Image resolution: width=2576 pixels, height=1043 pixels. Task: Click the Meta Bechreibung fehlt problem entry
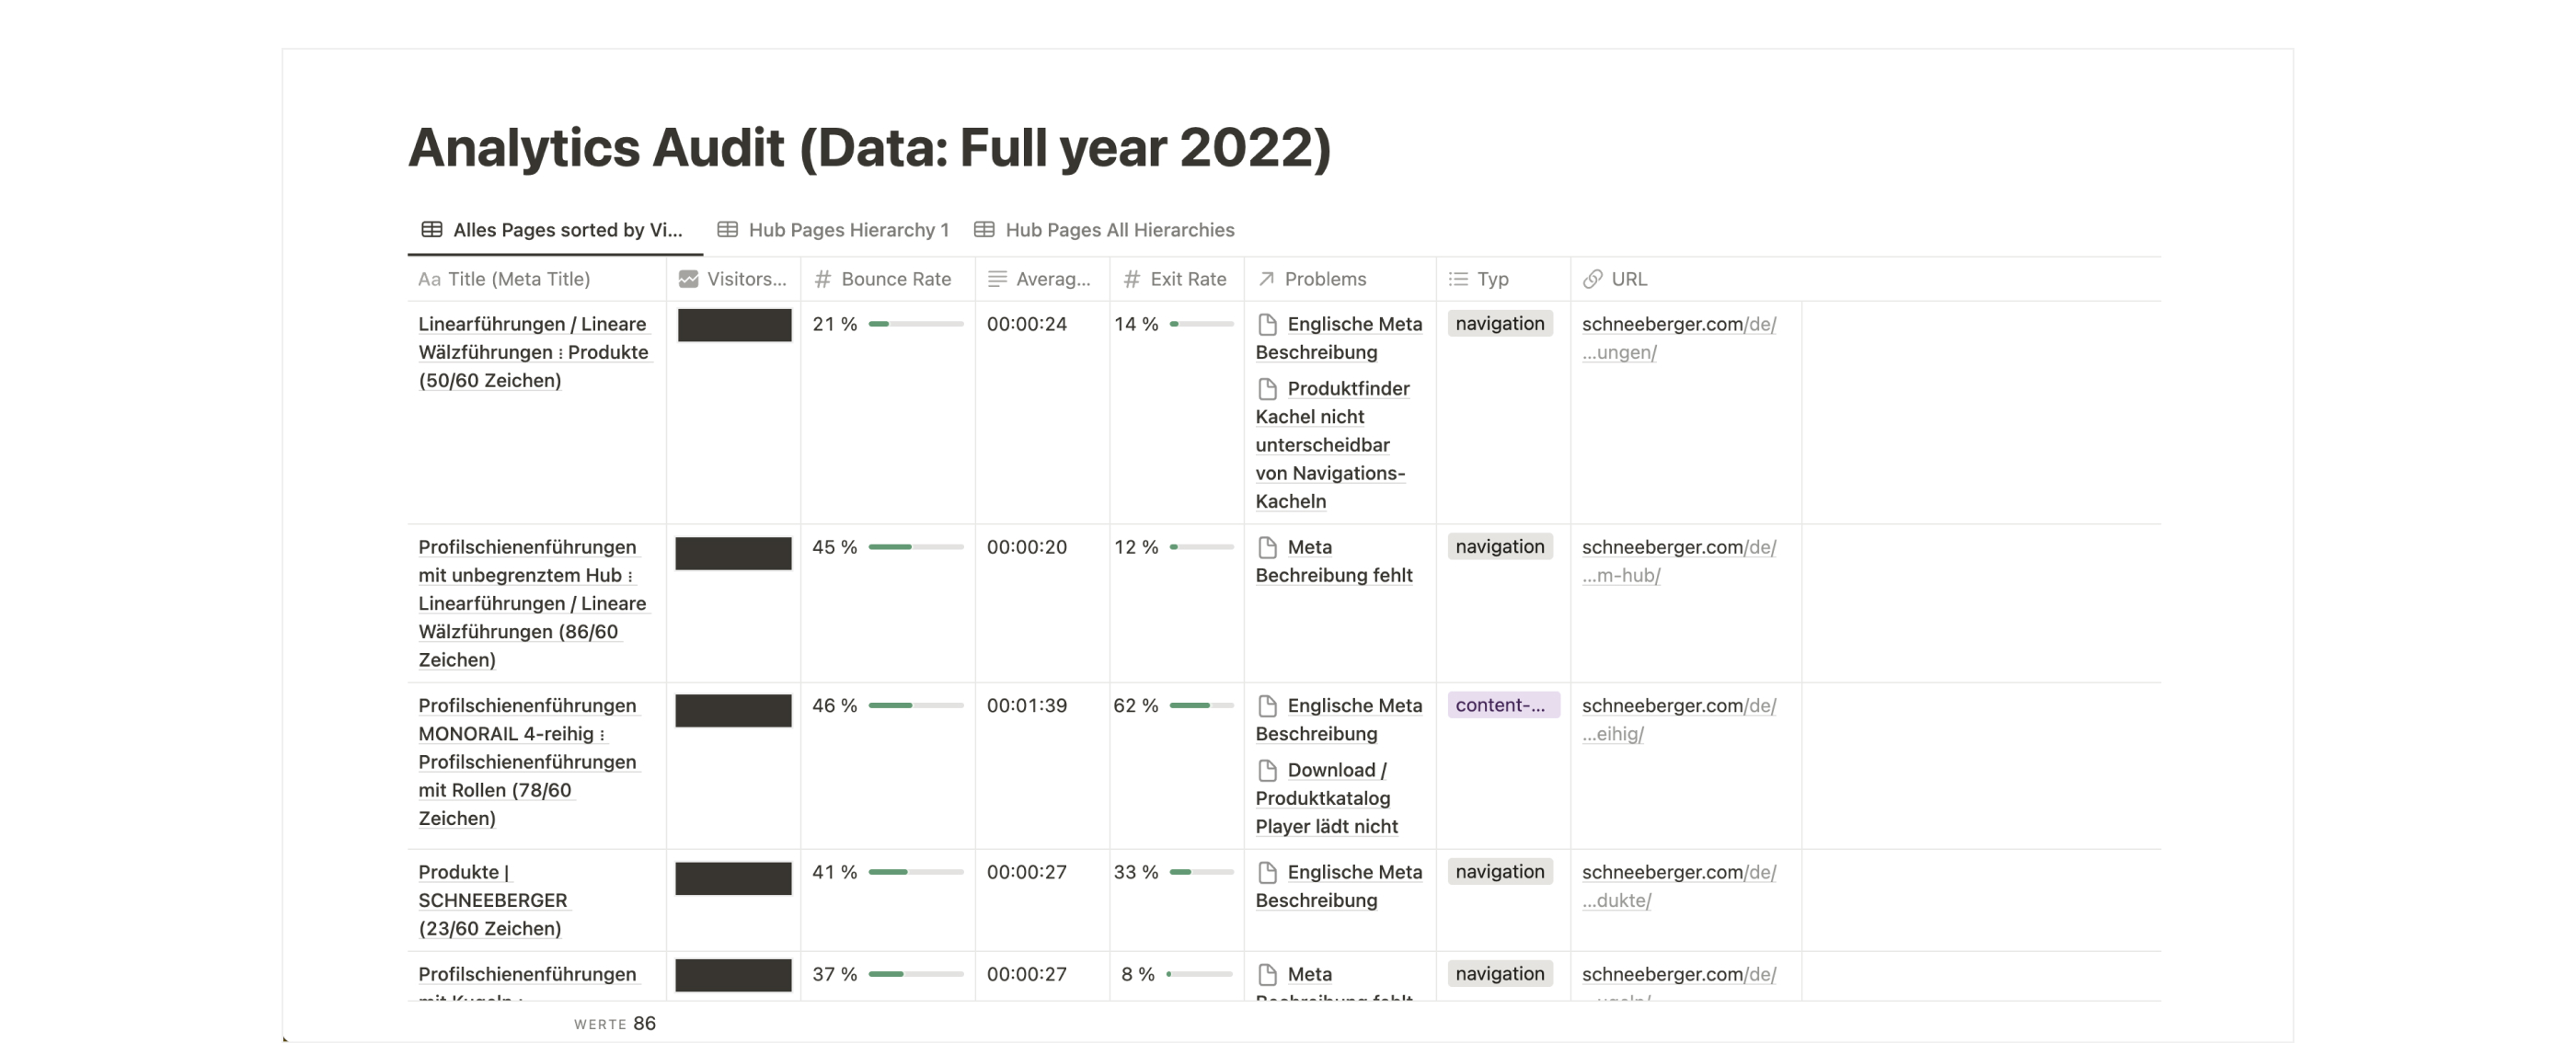(x=1334, y=561)
